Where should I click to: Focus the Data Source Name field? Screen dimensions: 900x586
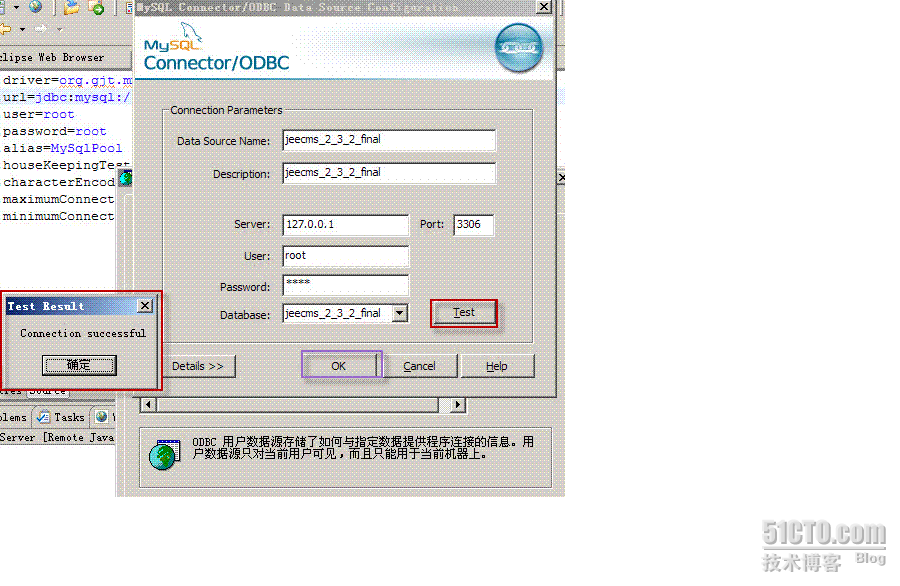click(389, 140)
